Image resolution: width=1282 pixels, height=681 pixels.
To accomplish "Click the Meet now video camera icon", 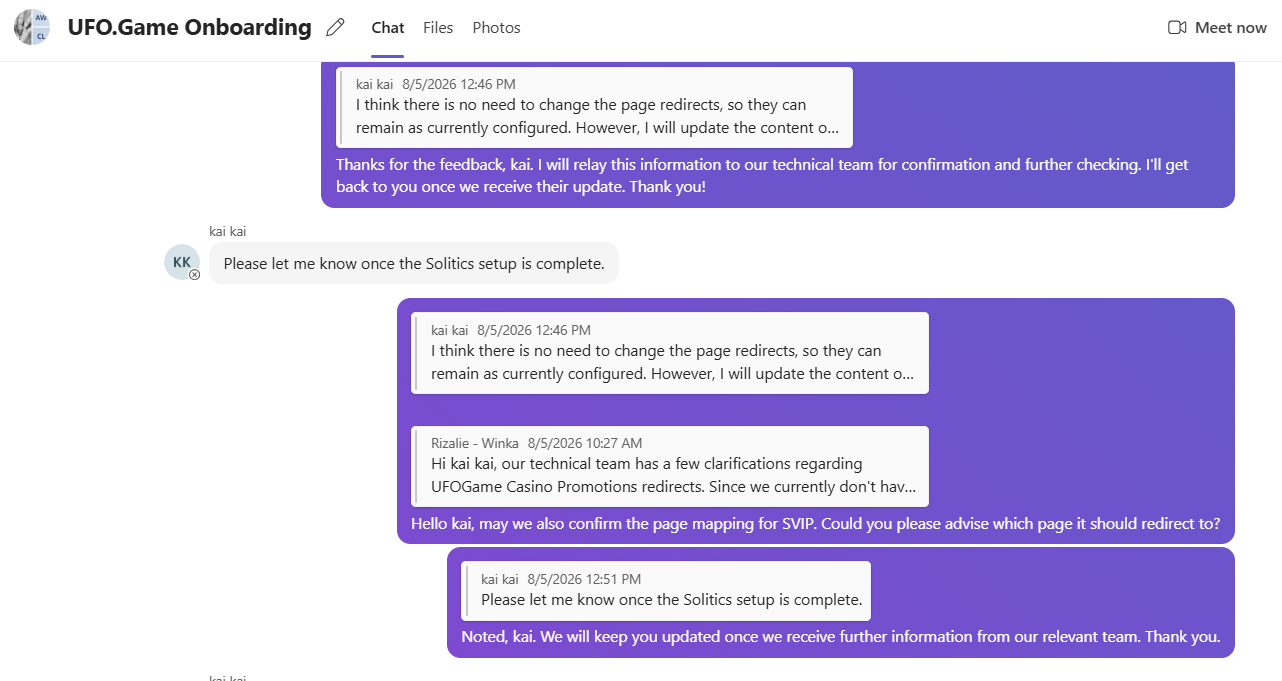I will (x=1177, y=27).
